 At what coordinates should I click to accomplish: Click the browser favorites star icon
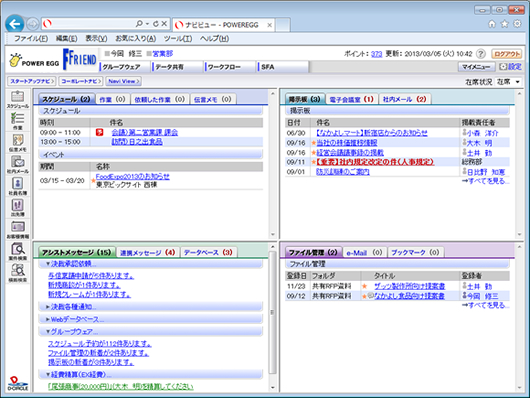point(504,24)
